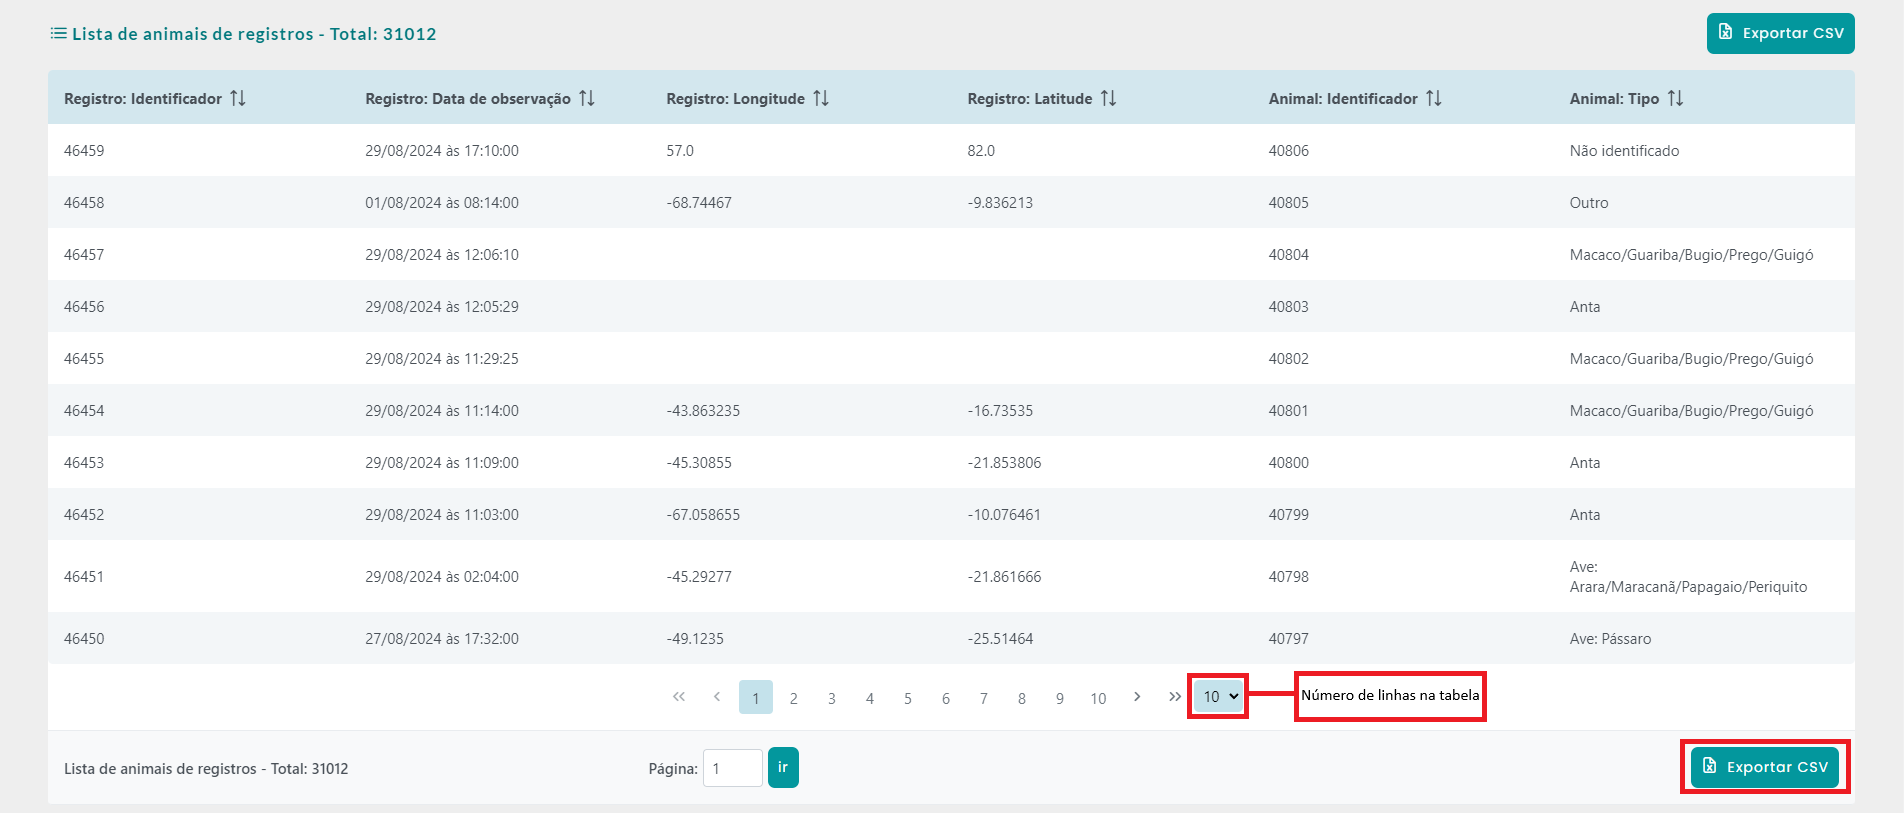Go to page 5 in pagination

point(908,698)
